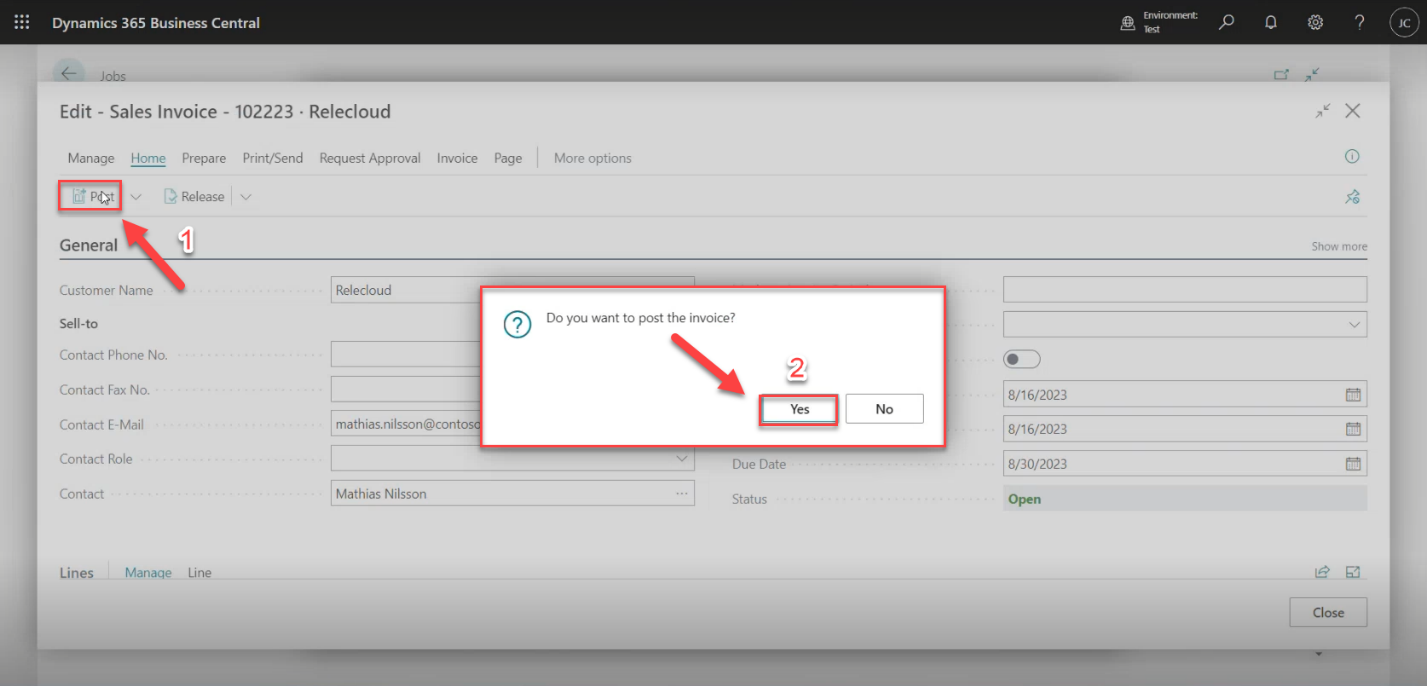Click the collapse arrows icon in Jobs page
Screen dimensions: 1427x686
pyautogui.click(x=1312, y=75)
